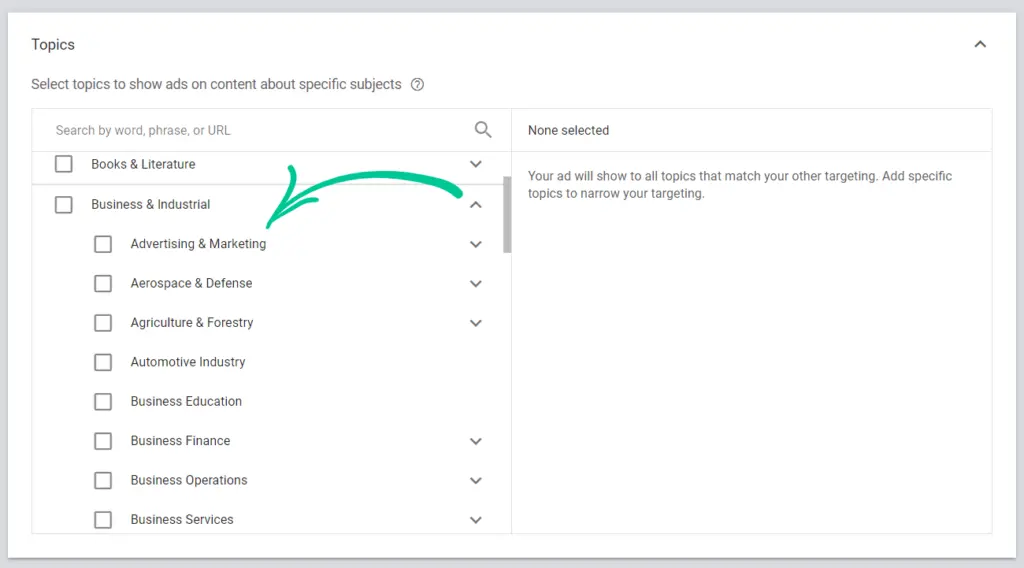This screenshot has width=1024, height=568.
Task: Open the Business Operations subtopics arrow
Action: (476, 481)
